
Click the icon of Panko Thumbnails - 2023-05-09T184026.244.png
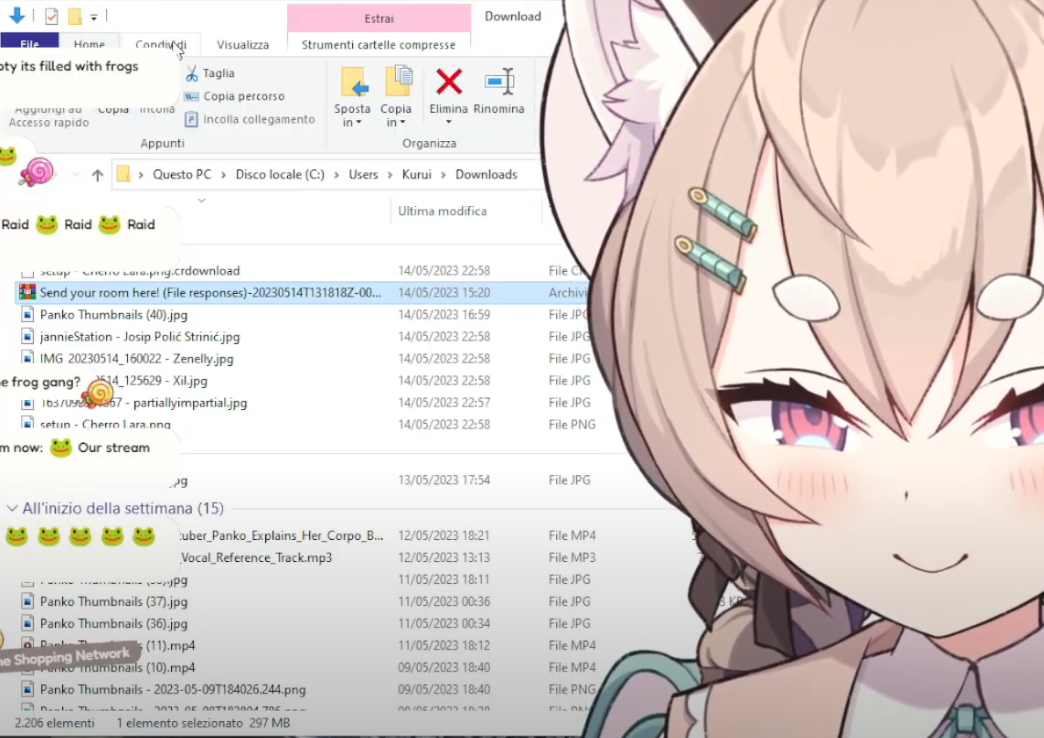tap(27, 689)
